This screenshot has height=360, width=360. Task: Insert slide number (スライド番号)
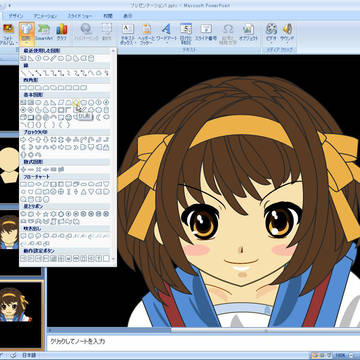point(206,33)
